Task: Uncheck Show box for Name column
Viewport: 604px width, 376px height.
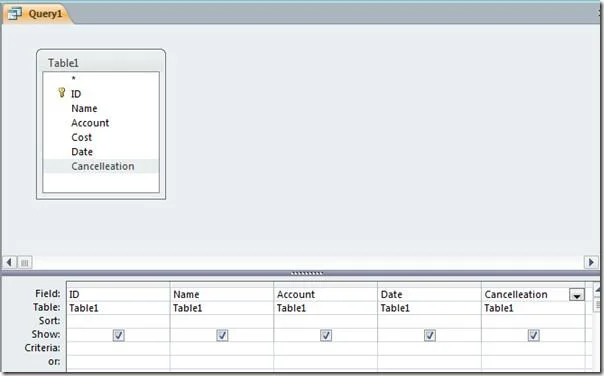Action: pos(222,335)
